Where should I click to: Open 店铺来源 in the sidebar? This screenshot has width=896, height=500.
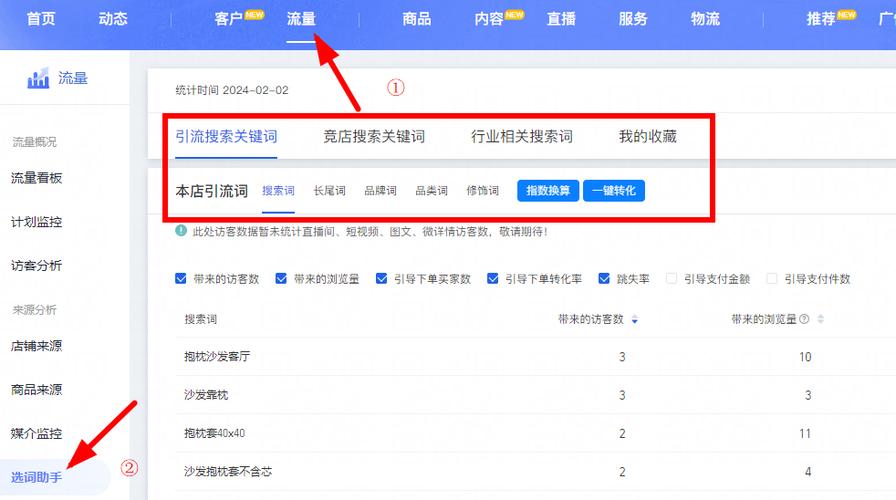37,346
